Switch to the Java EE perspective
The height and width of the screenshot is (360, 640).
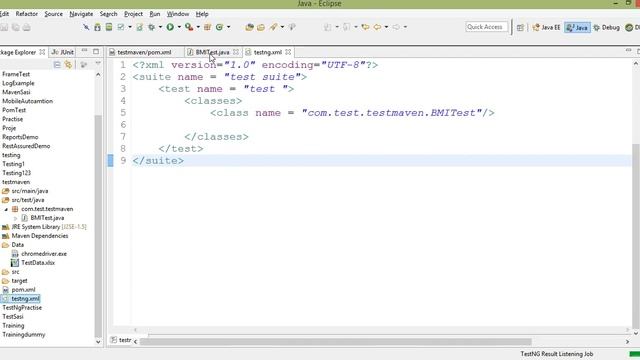pyautogui.click(x=547, y=28)
